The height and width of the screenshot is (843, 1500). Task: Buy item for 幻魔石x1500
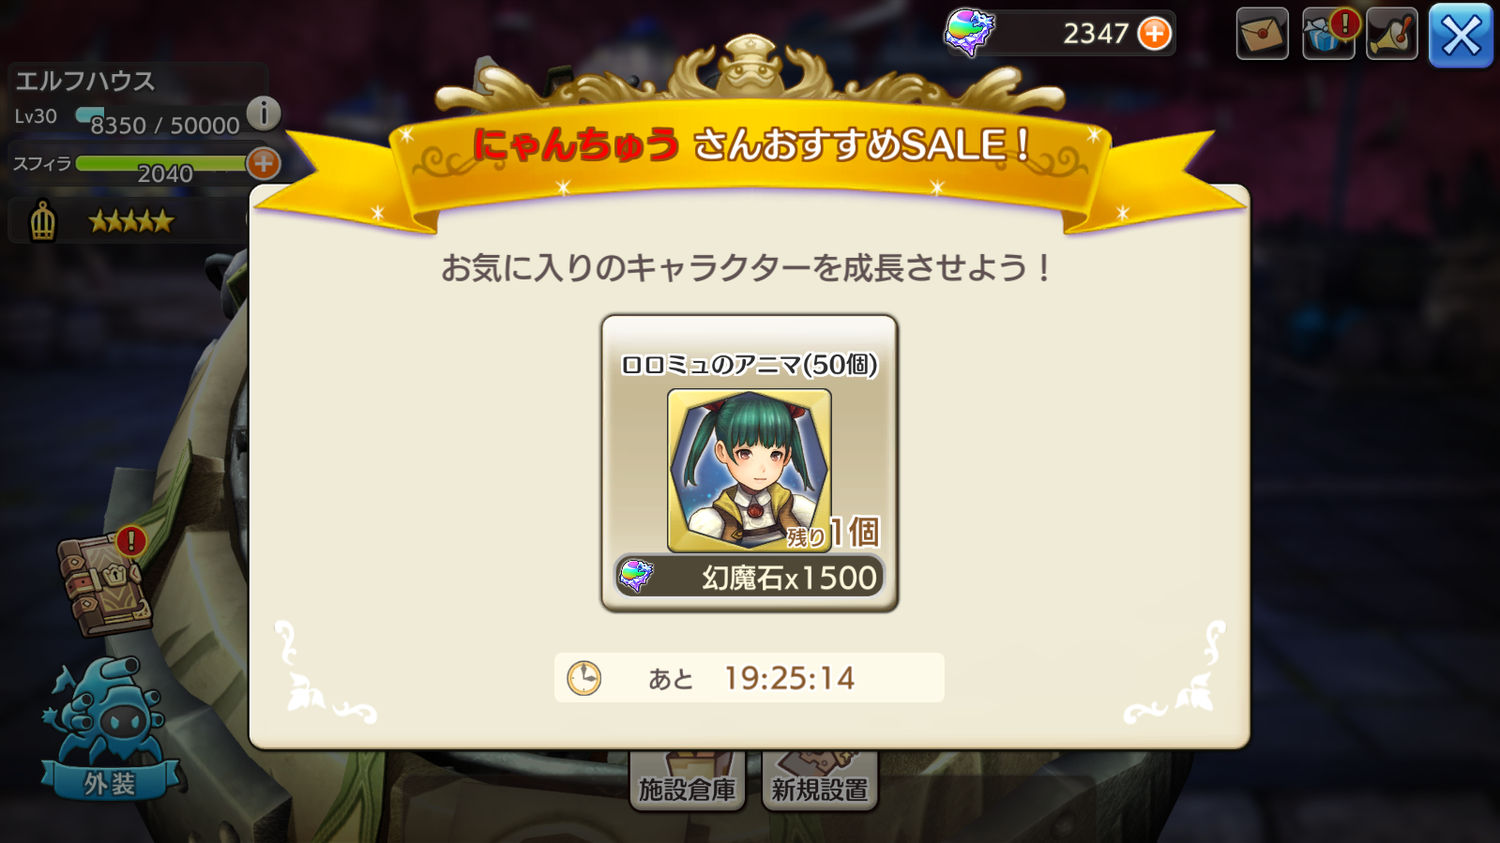click(x=749, y=577)
